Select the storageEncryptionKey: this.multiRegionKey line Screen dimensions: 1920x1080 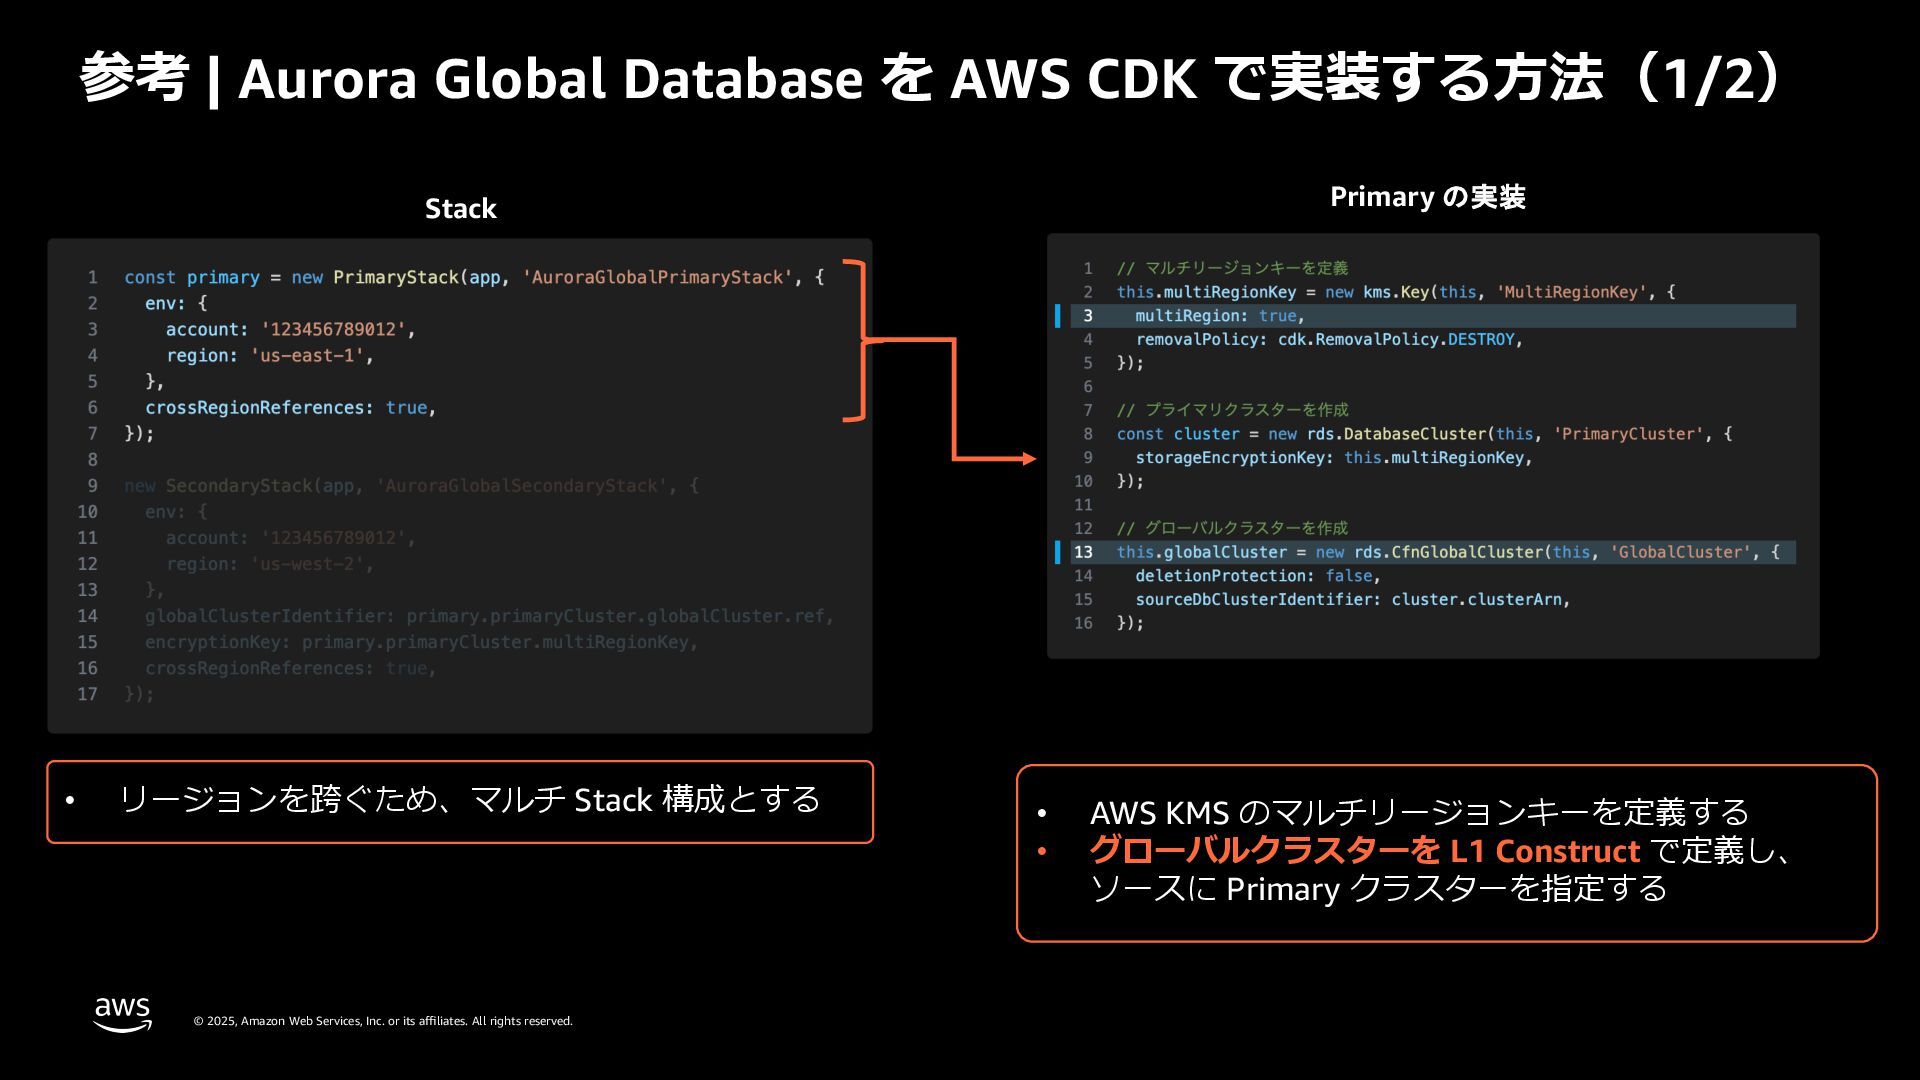1333,457
